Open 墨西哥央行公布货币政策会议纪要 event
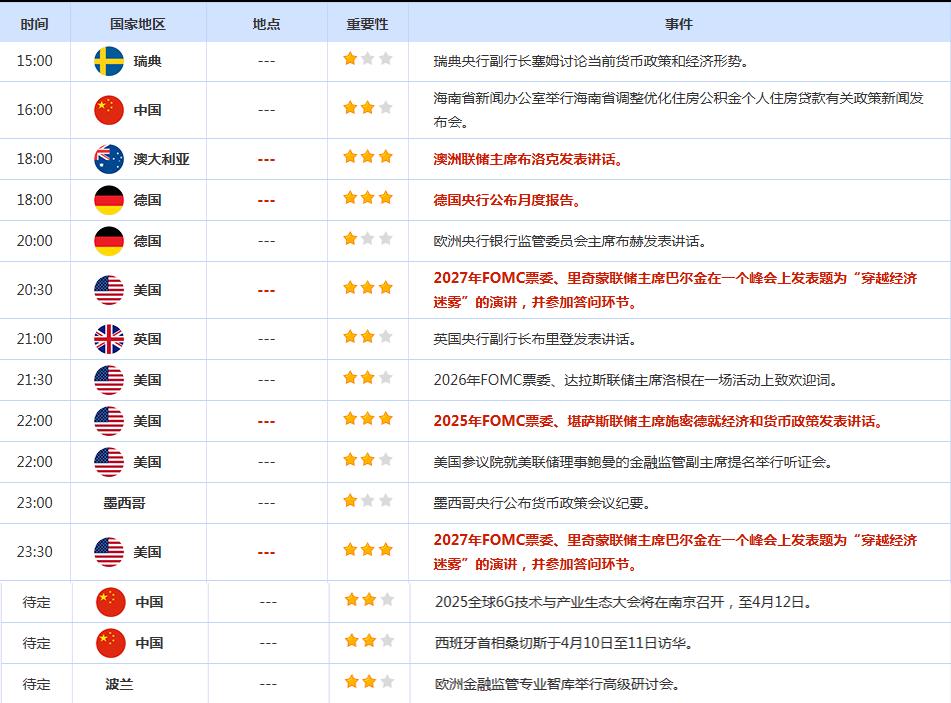This screenshot has height=703, width=951. pos(542,503)
